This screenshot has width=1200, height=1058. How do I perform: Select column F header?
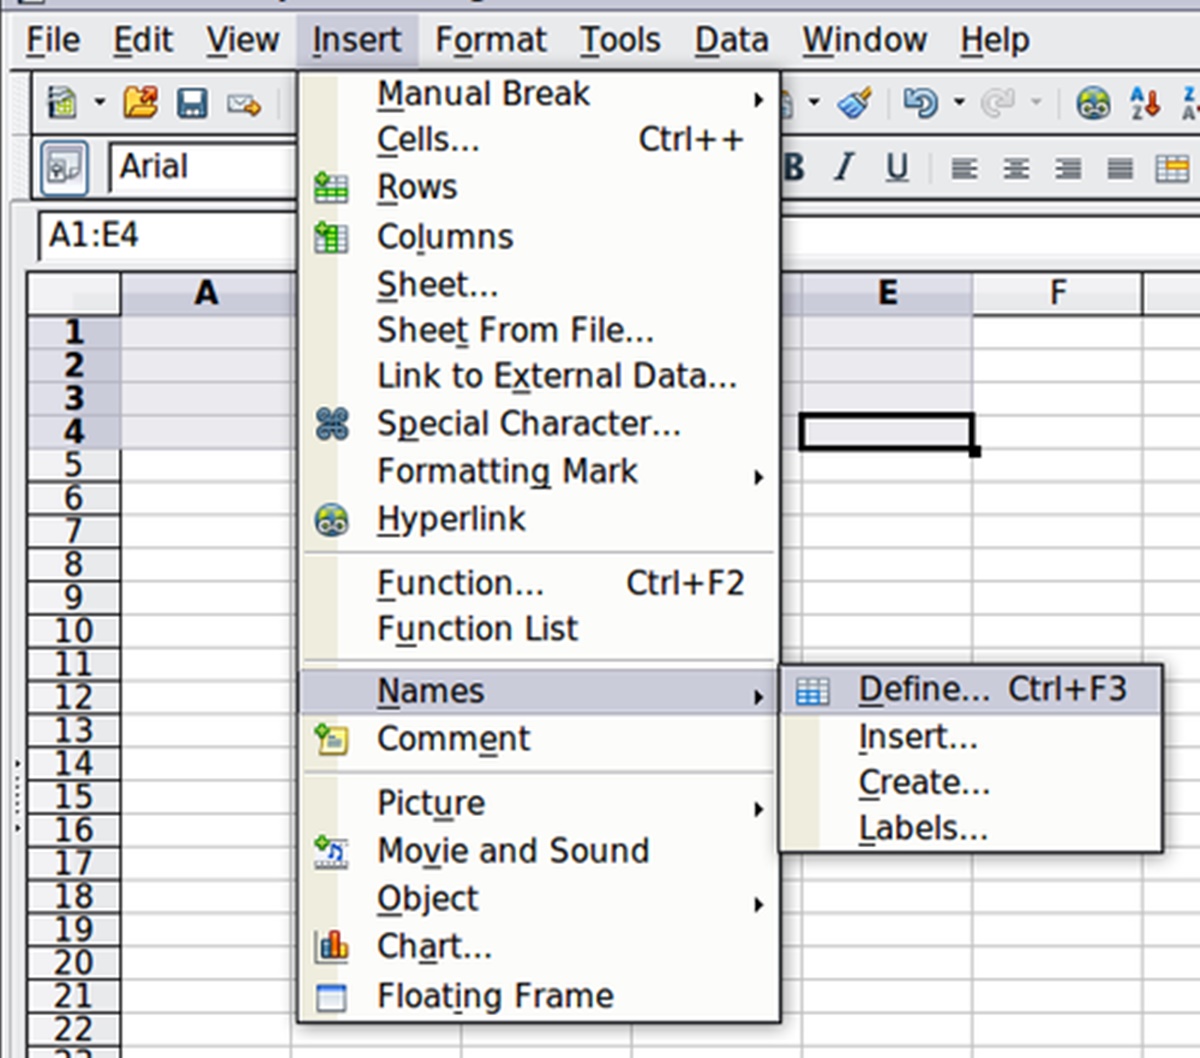[1057, 293]
